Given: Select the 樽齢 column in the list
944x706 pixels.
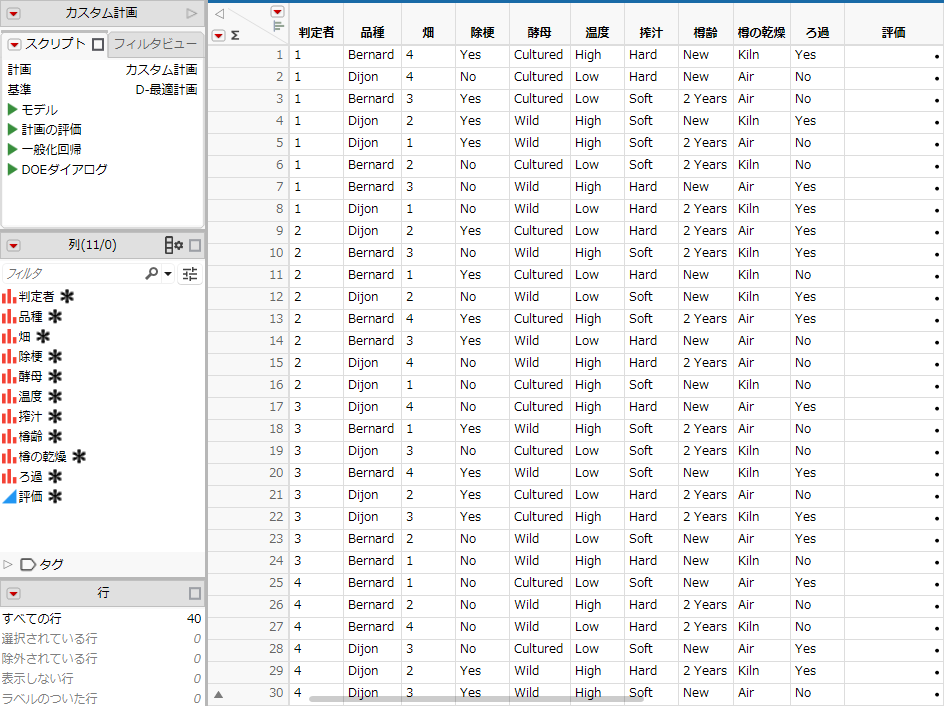Looking at the screenshot, I should 30,436.
